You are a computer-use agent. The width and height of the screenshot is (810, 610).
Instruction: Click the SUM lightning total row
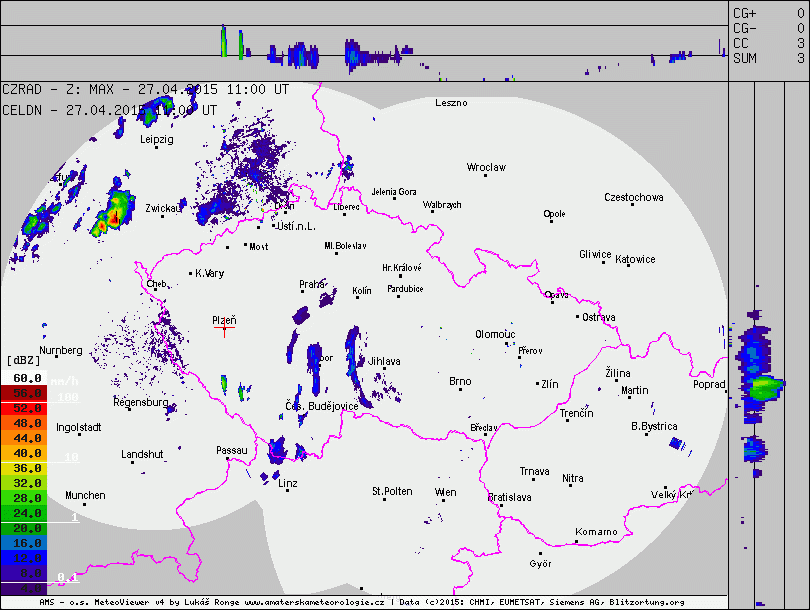745,59
